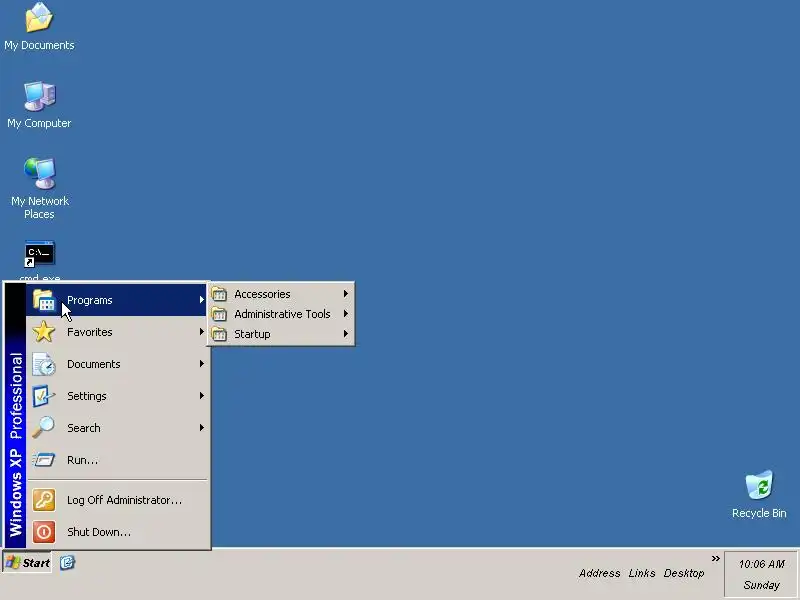Click the Start button
This screenshot has width=800, height=600.
pyautogui.click(x=27, y=563)
